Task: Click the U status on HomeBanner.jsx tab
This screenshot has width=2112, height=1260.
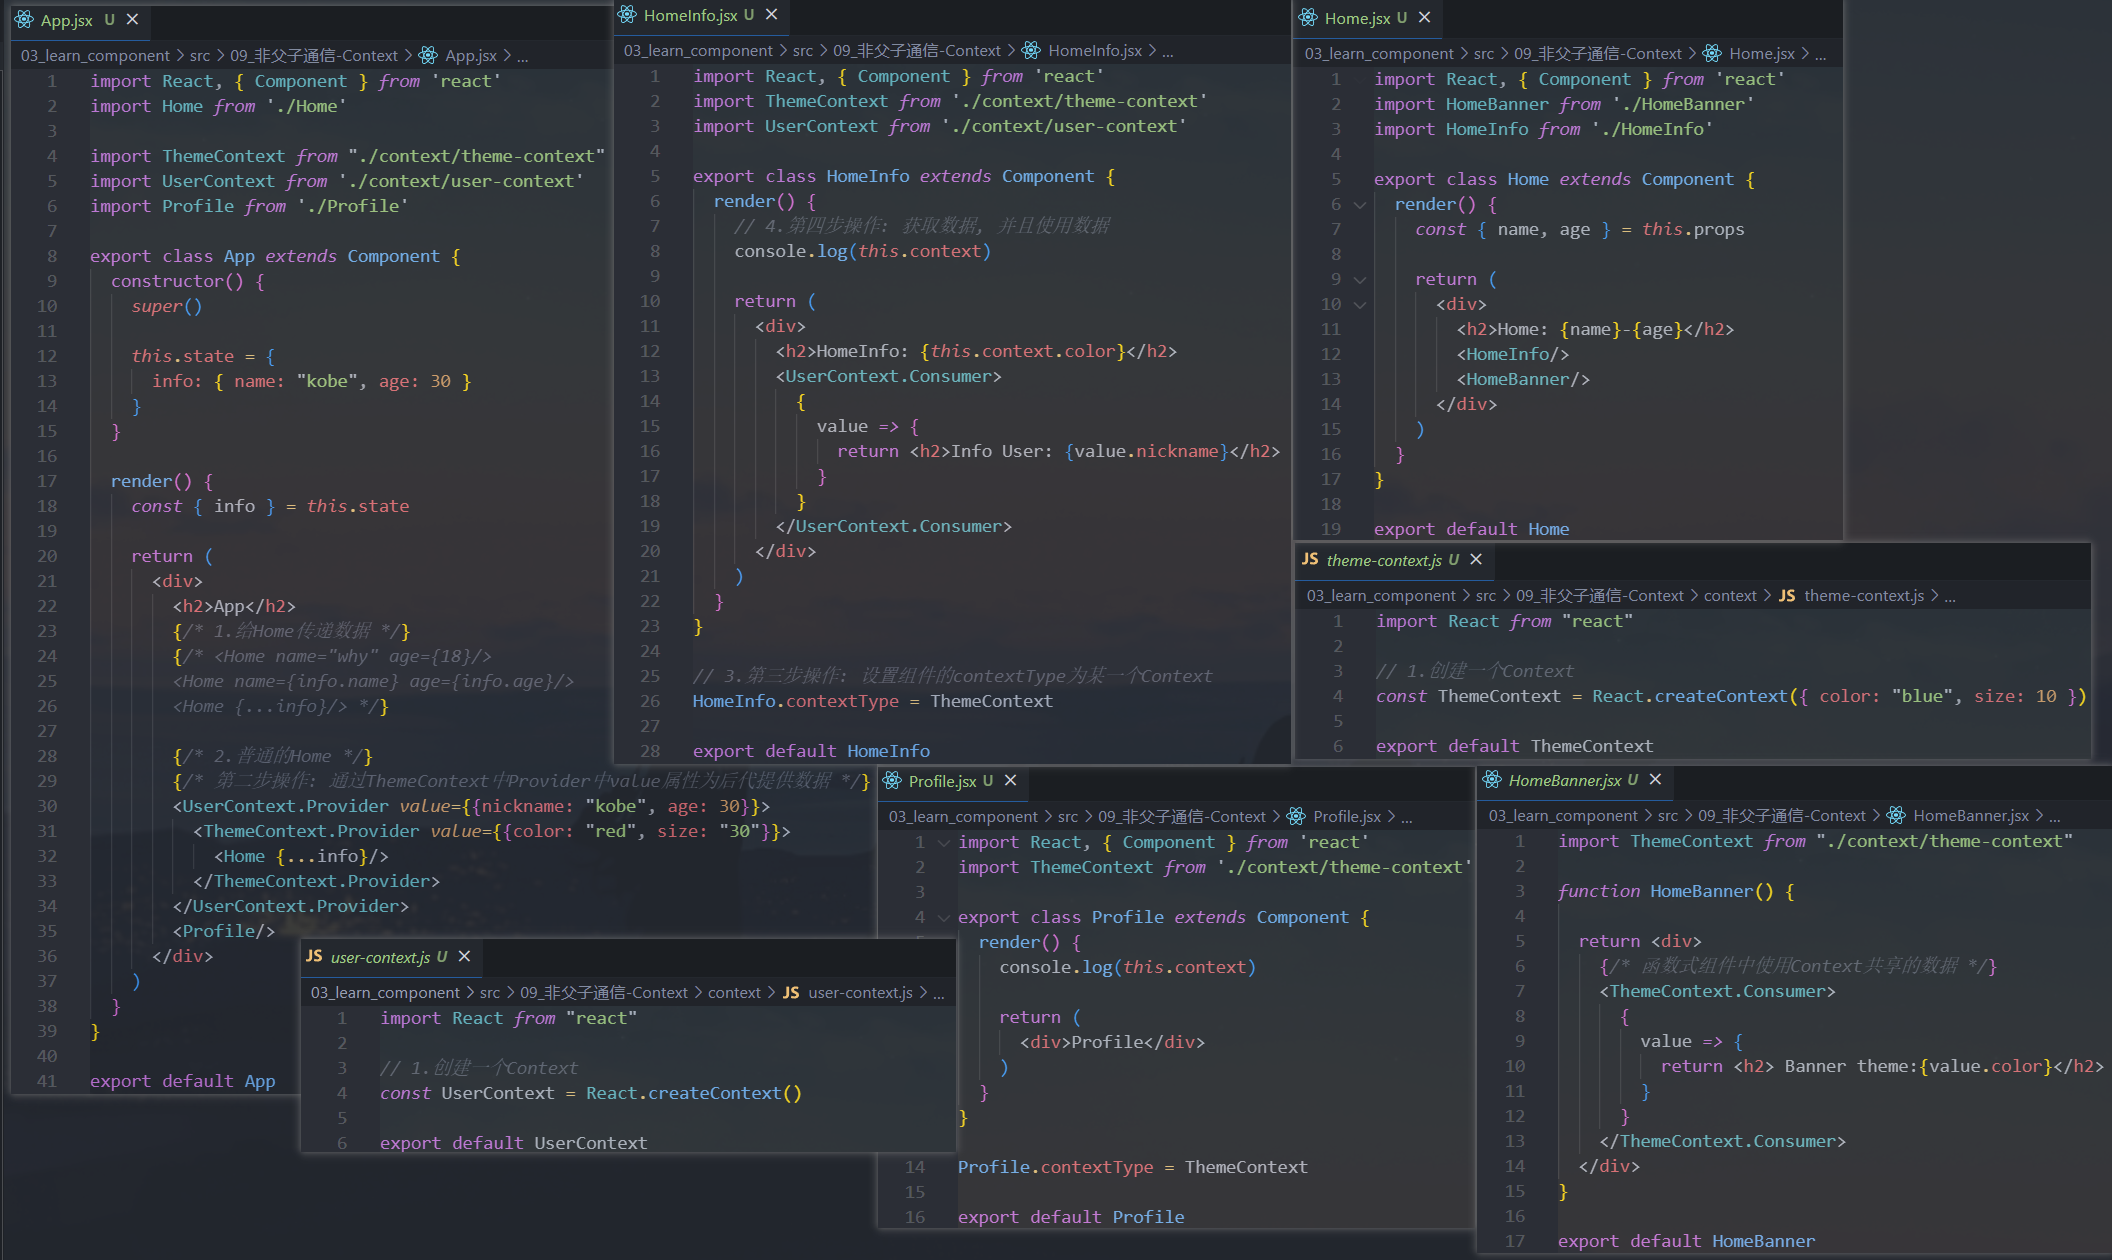Action: pyautogui.click(x=1632, y=779)
